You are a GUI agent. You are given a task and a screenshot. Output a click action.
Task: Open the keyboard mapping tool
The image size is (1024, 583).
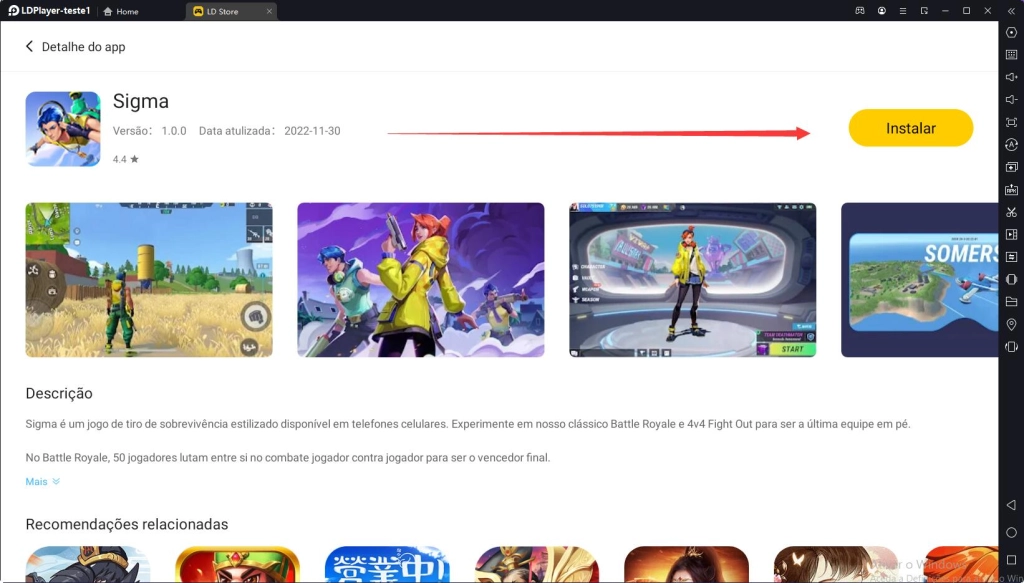click(x=1011, y=55)
